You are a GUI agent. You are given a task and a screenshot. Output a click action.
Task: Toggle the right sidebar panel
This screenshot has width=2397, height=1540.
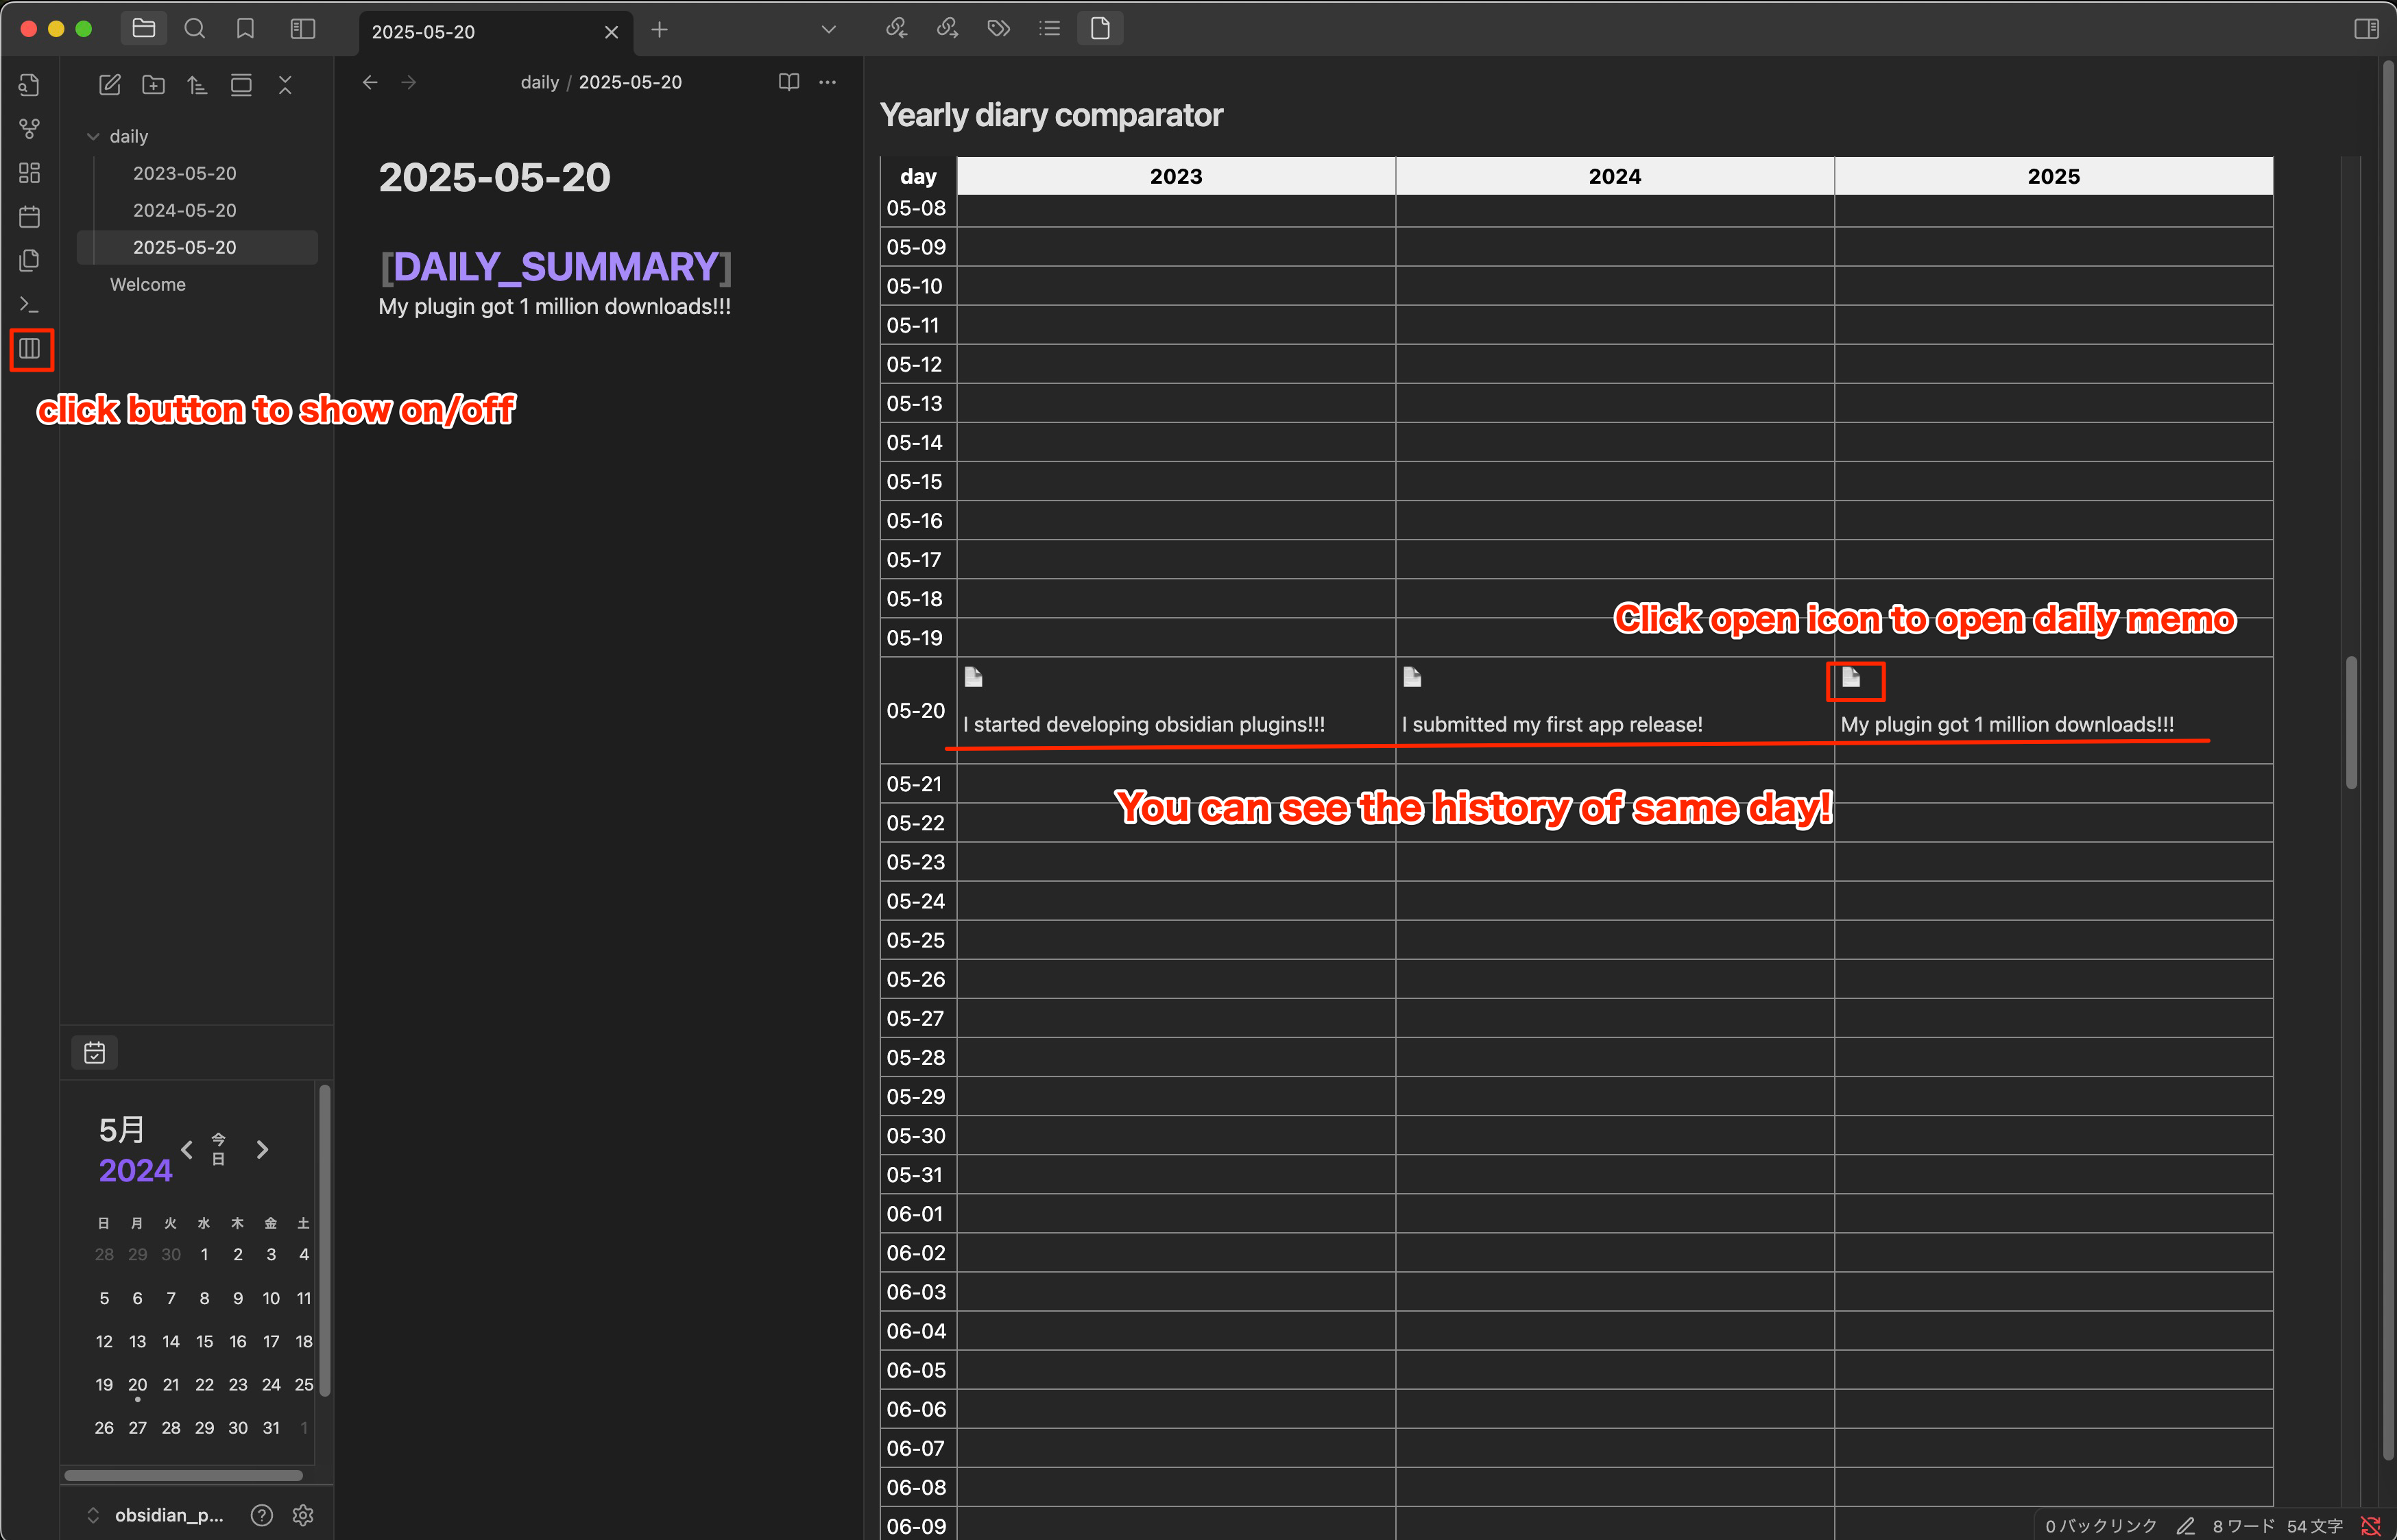click(2366, 29)
